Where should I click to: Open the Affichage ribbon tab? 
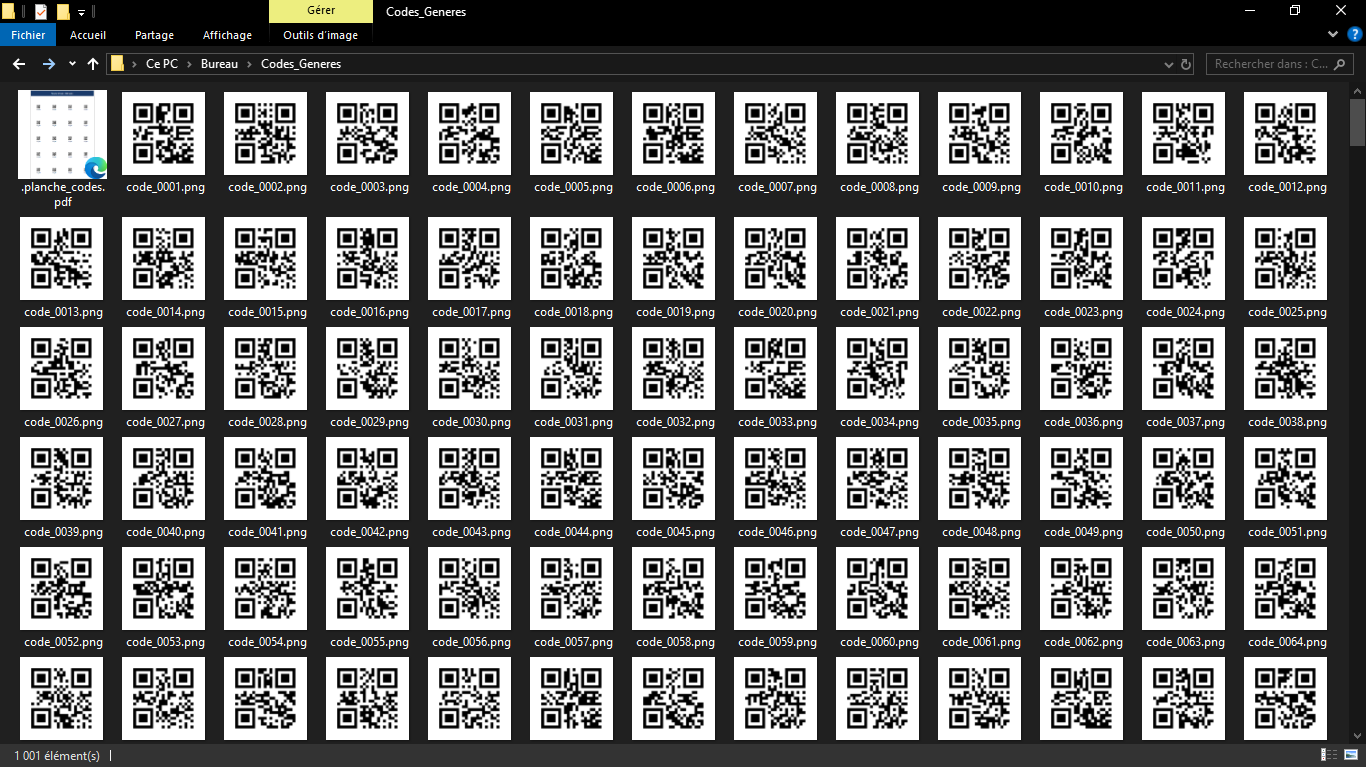tap(227, 35)
